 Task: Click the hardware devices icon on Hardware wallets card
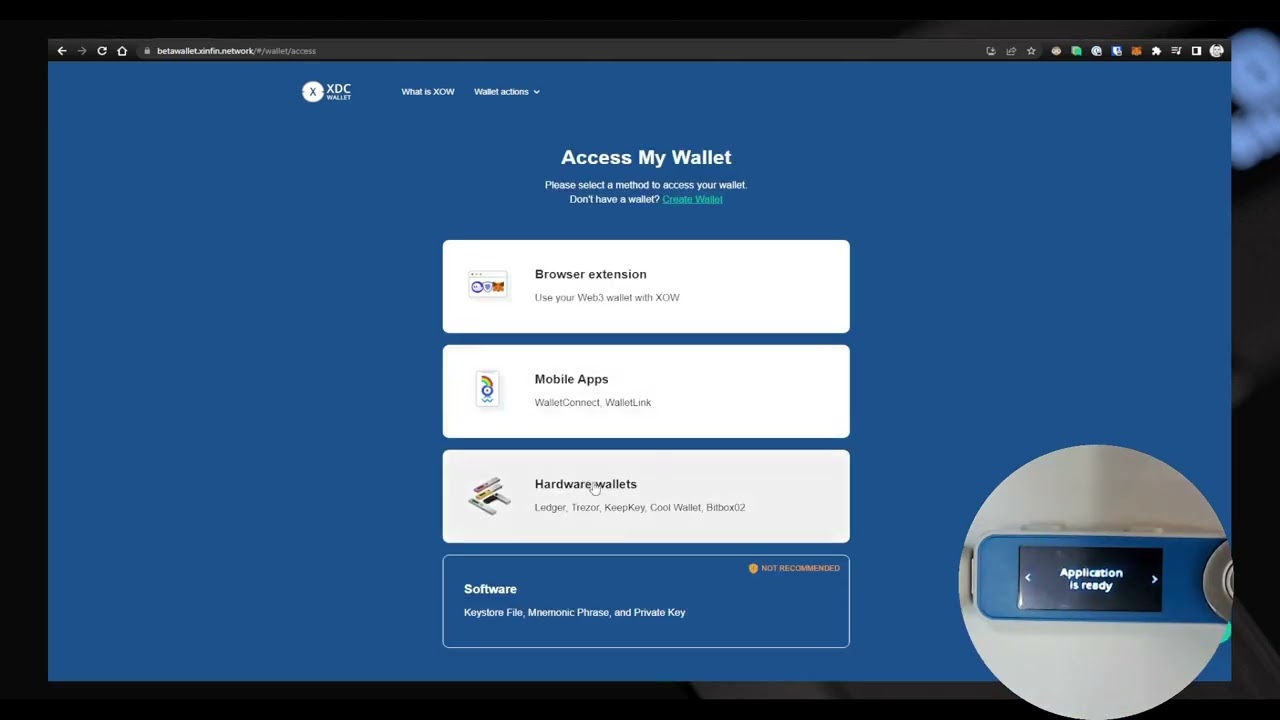(x=489, y=495)
